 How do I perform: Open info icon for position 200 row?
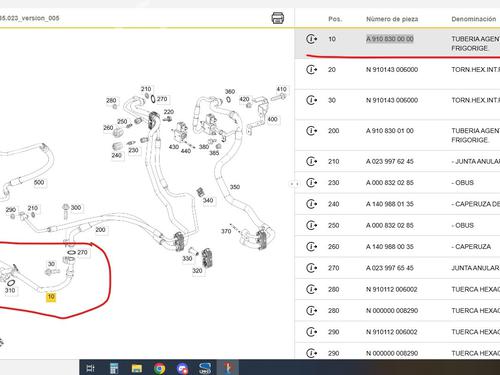tap(311, 131)
